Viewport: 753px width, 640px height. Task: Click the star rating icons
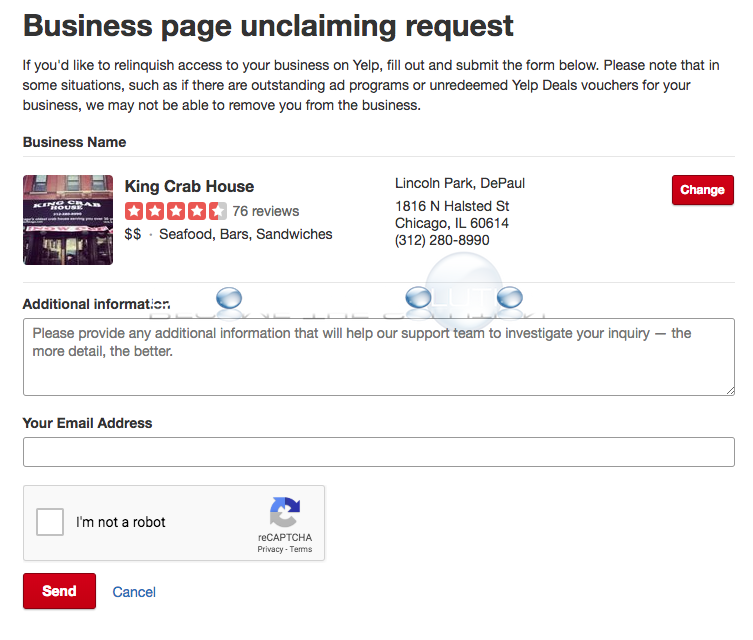tap(176, 211)
